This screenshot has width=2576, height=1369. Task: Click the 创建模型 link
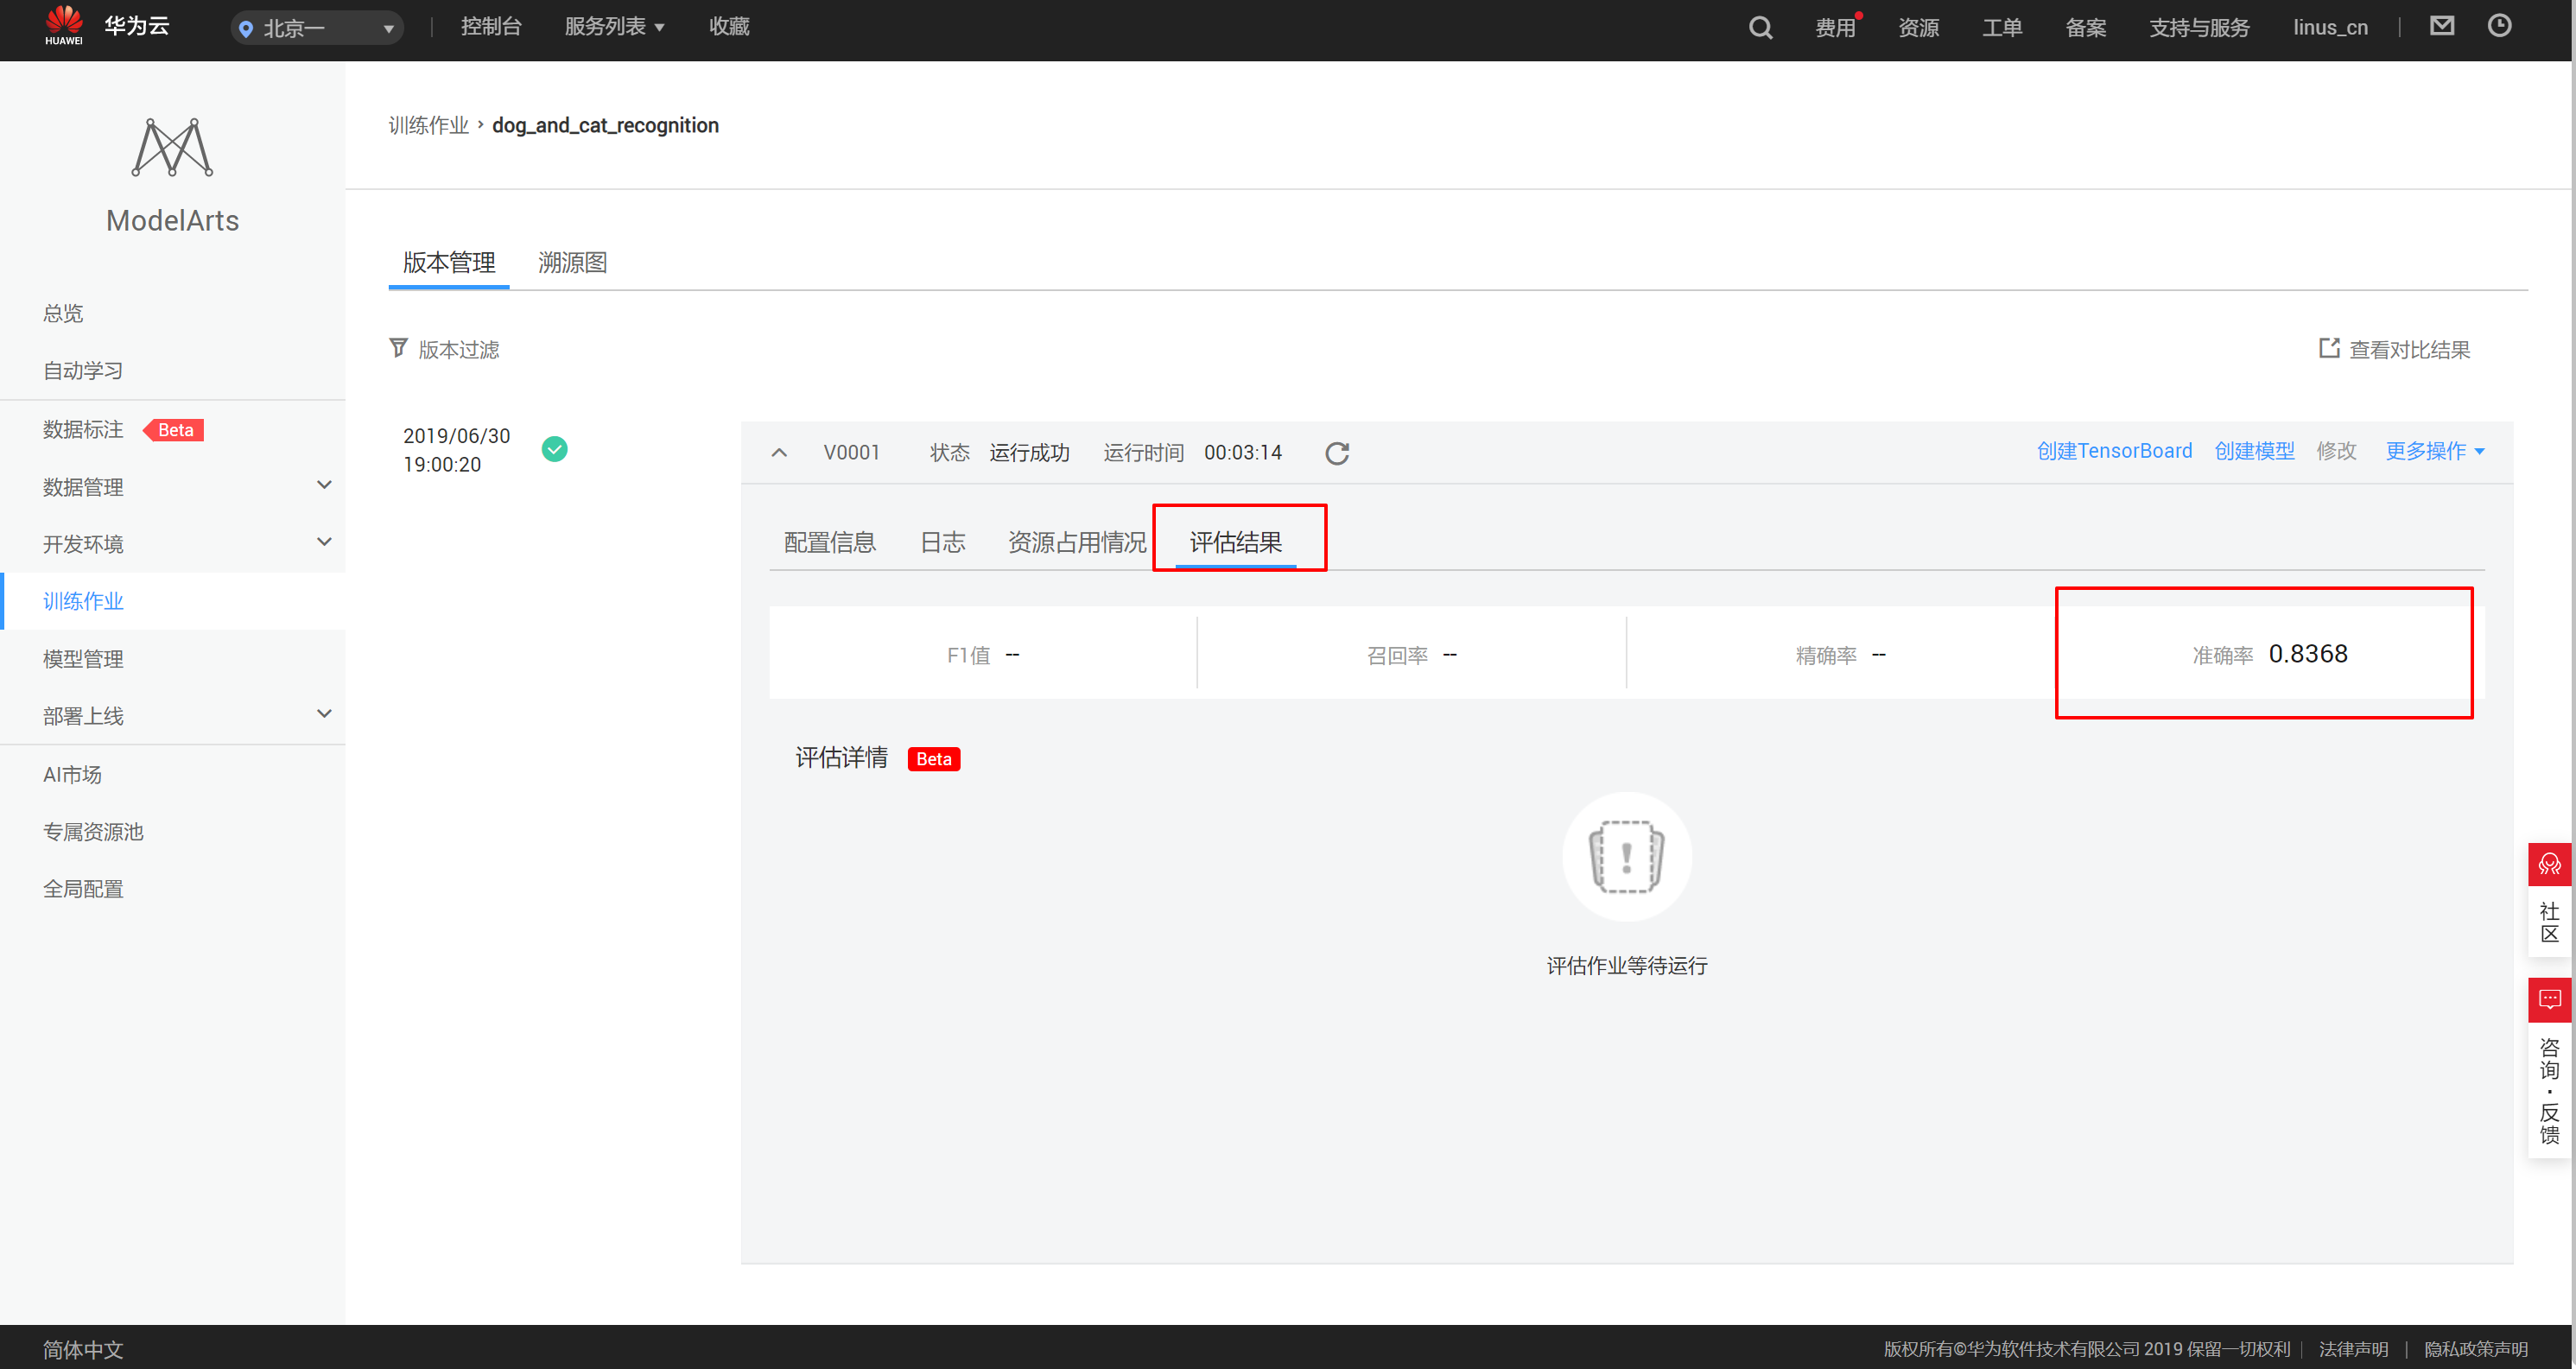tap(2253, 451)
